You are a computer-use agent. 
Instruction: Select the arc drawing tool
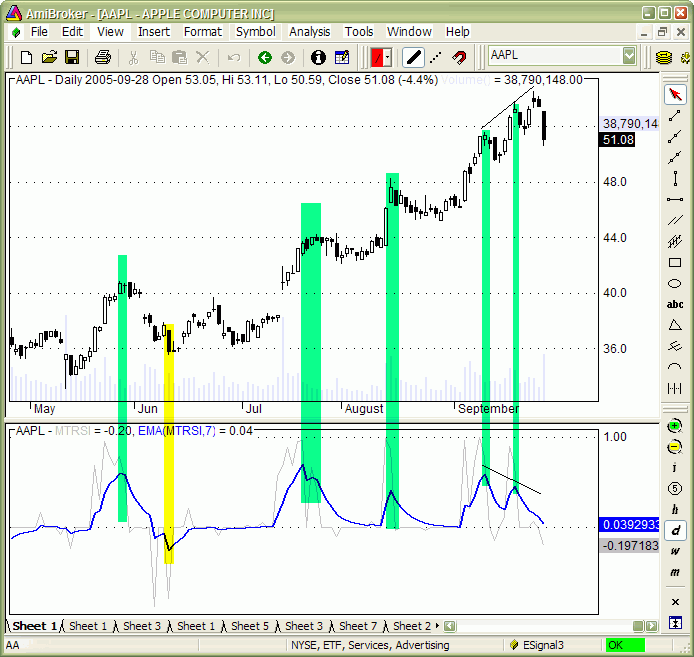click(x=675, y=367)
